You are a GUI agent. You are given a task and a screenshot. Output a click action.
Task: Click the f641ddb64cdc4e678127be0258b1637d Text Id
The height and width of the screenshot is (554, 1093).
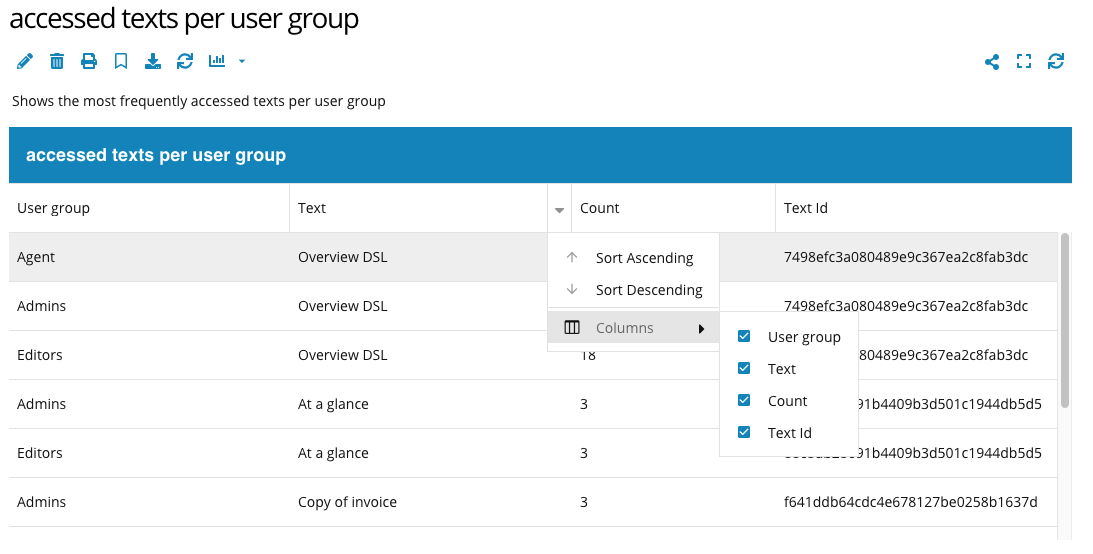coord(910,502)
